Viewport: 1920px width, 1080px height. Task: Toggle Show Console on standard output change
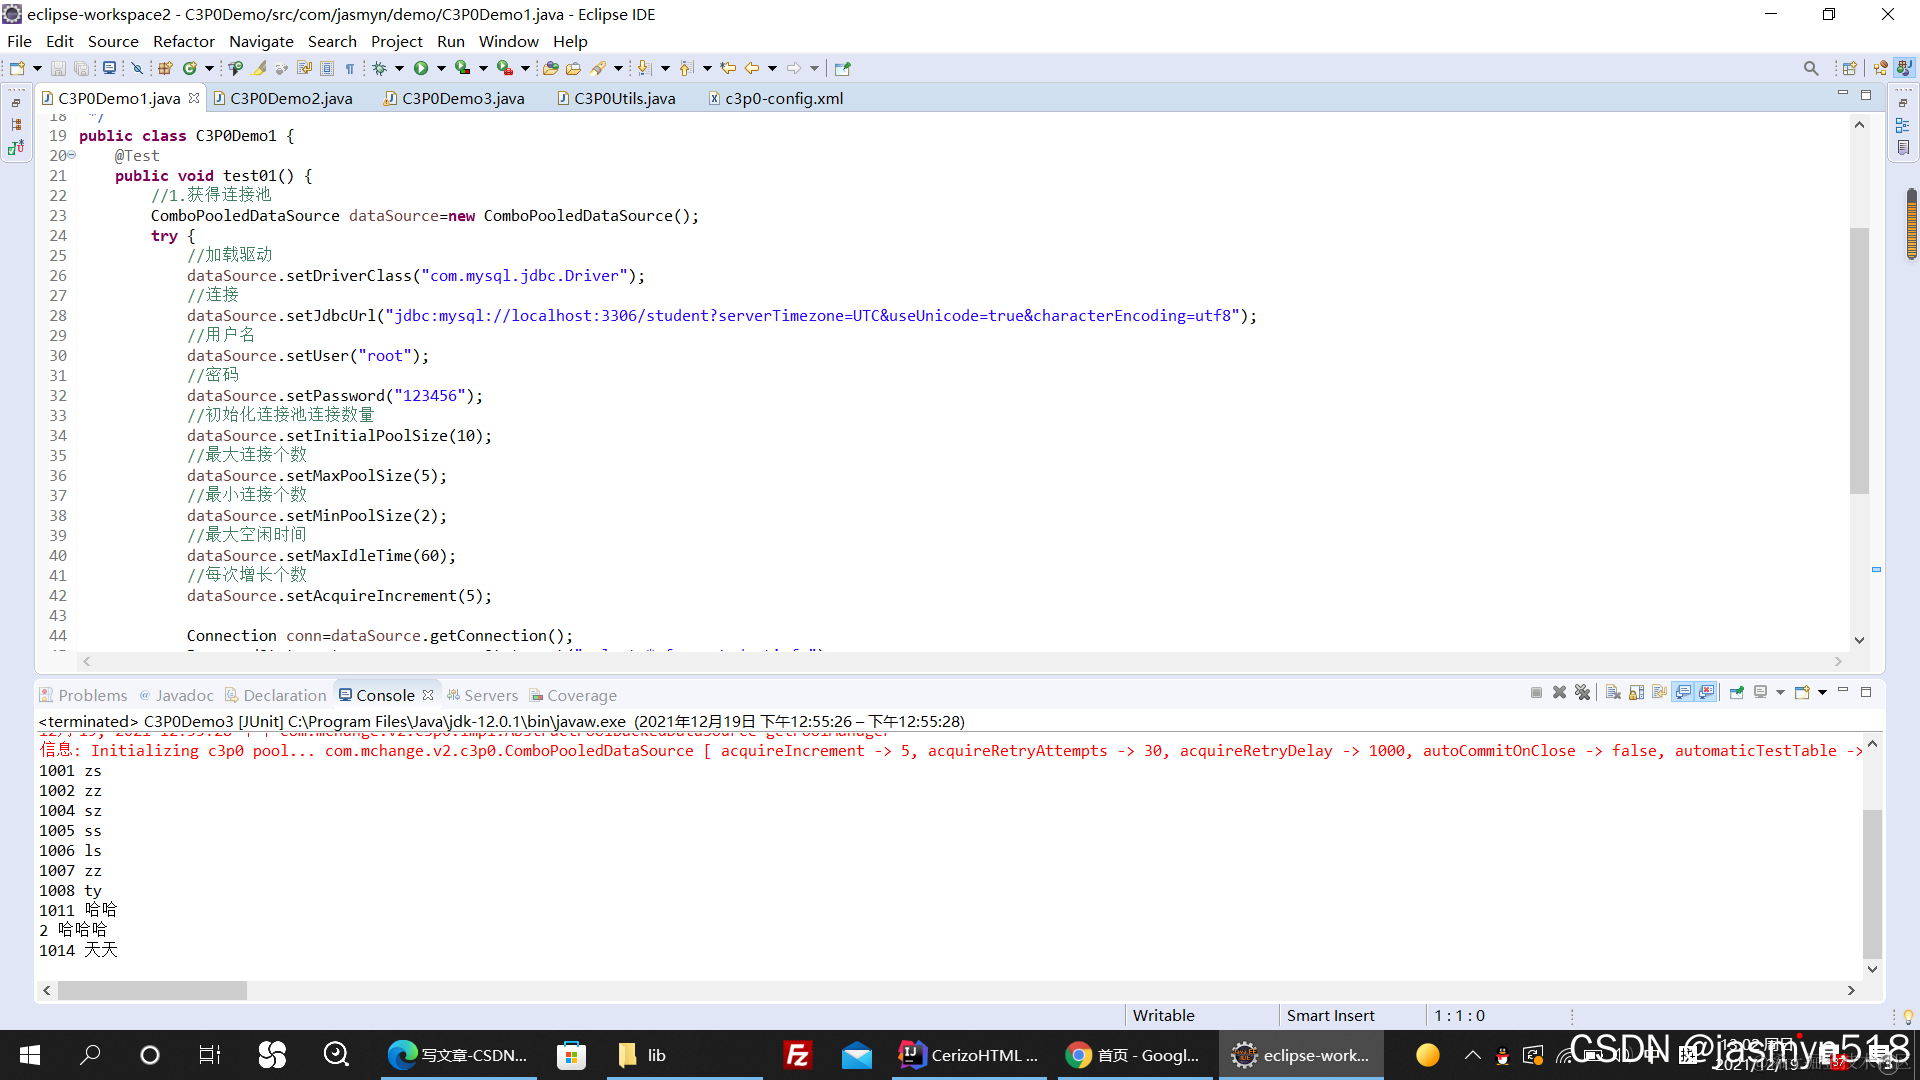pos(1684,692)
